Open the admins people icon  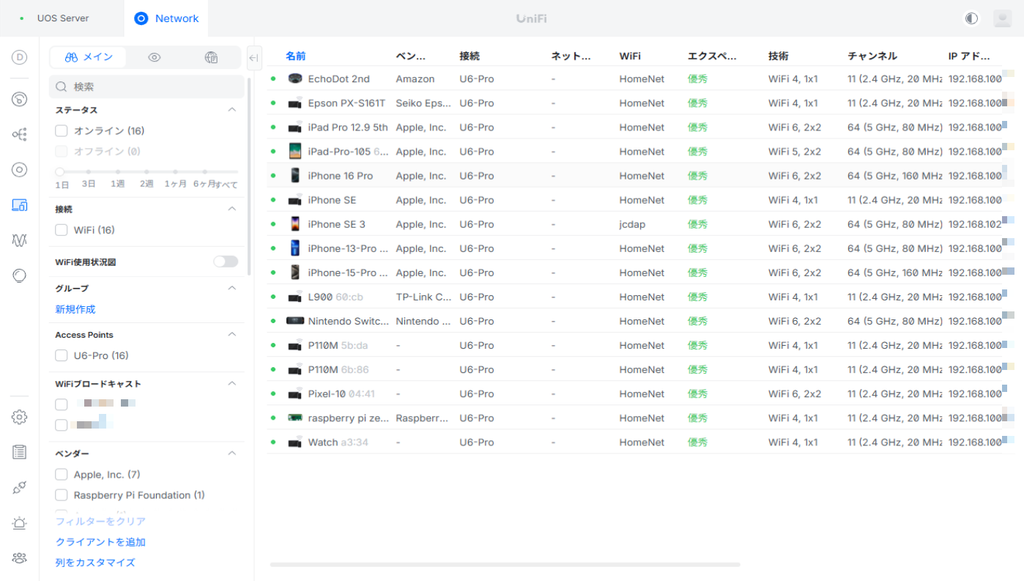(x=20, y=558)
